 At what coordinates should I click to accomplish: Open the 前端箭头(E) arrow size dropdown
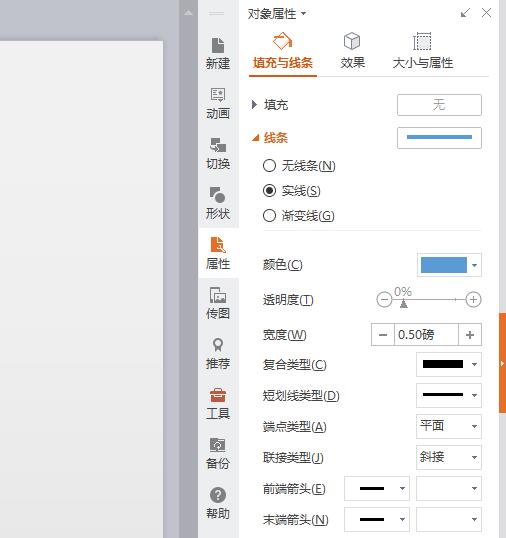click(449, 488)
